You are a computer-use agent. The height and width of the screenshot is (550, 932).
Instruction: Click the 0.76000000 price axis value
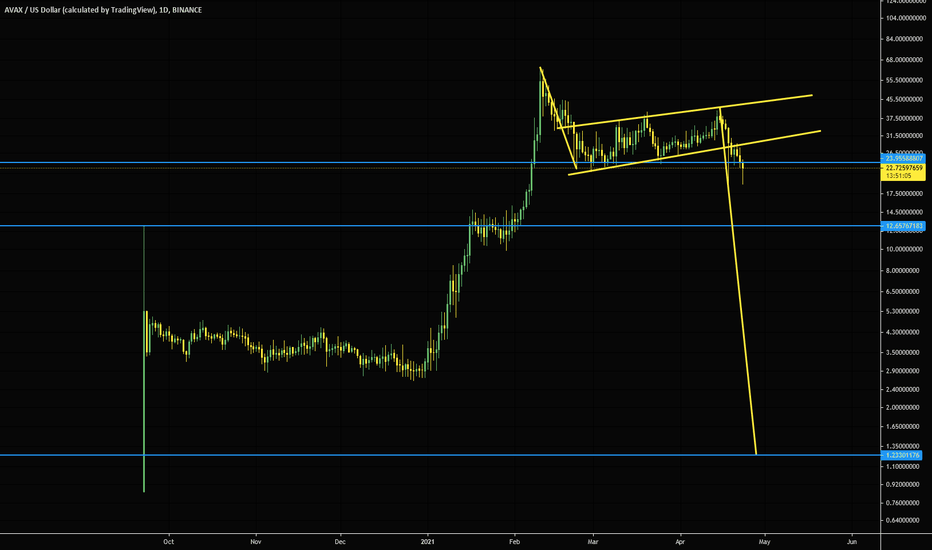click(x=904, y=503)
